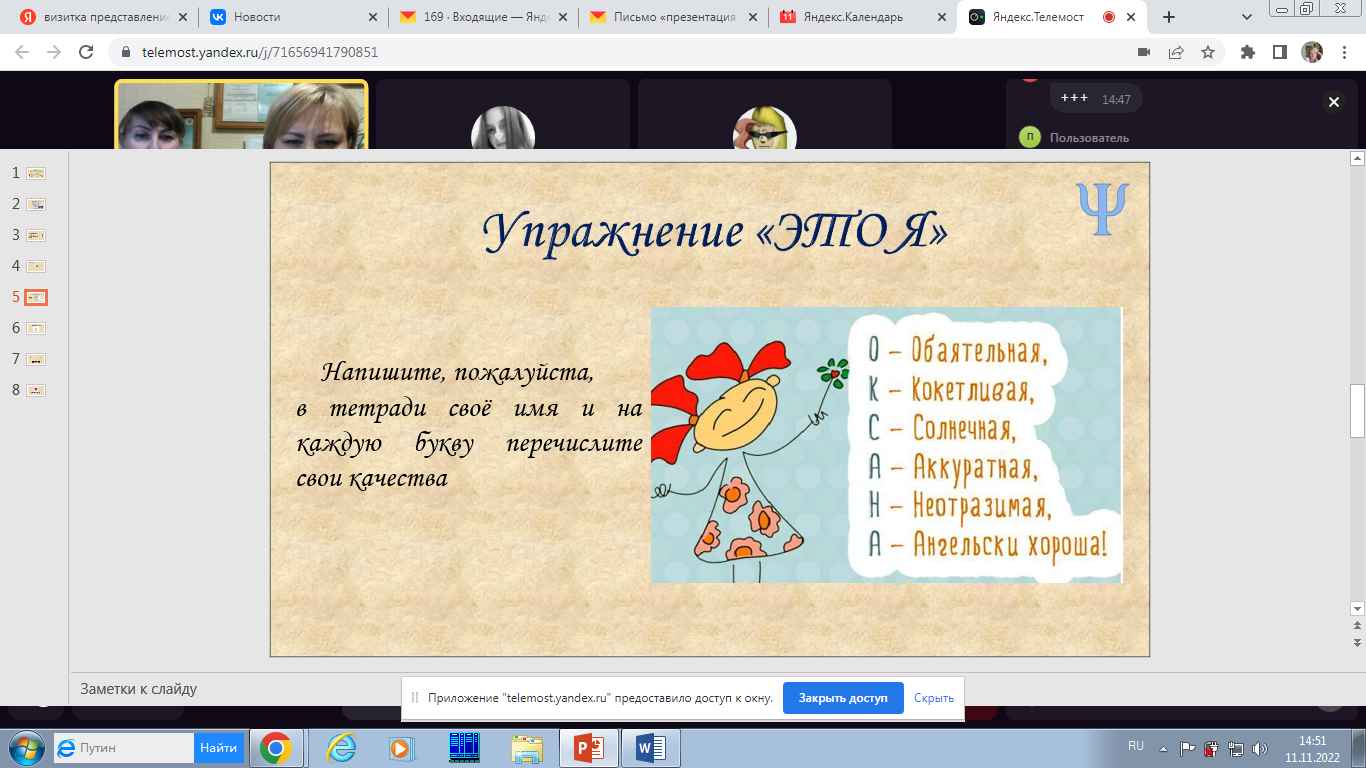This screenshot has width=1366, height=768.
Task: Click the blue Psi symbol on slide
Action: pyautogui.click(x=1102, y=209)
